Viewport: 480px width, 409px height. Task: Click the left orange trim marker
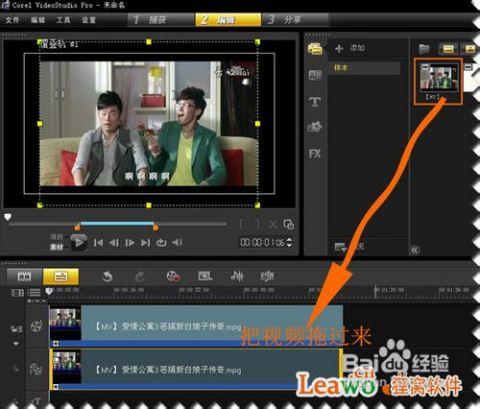pos(77,227)
